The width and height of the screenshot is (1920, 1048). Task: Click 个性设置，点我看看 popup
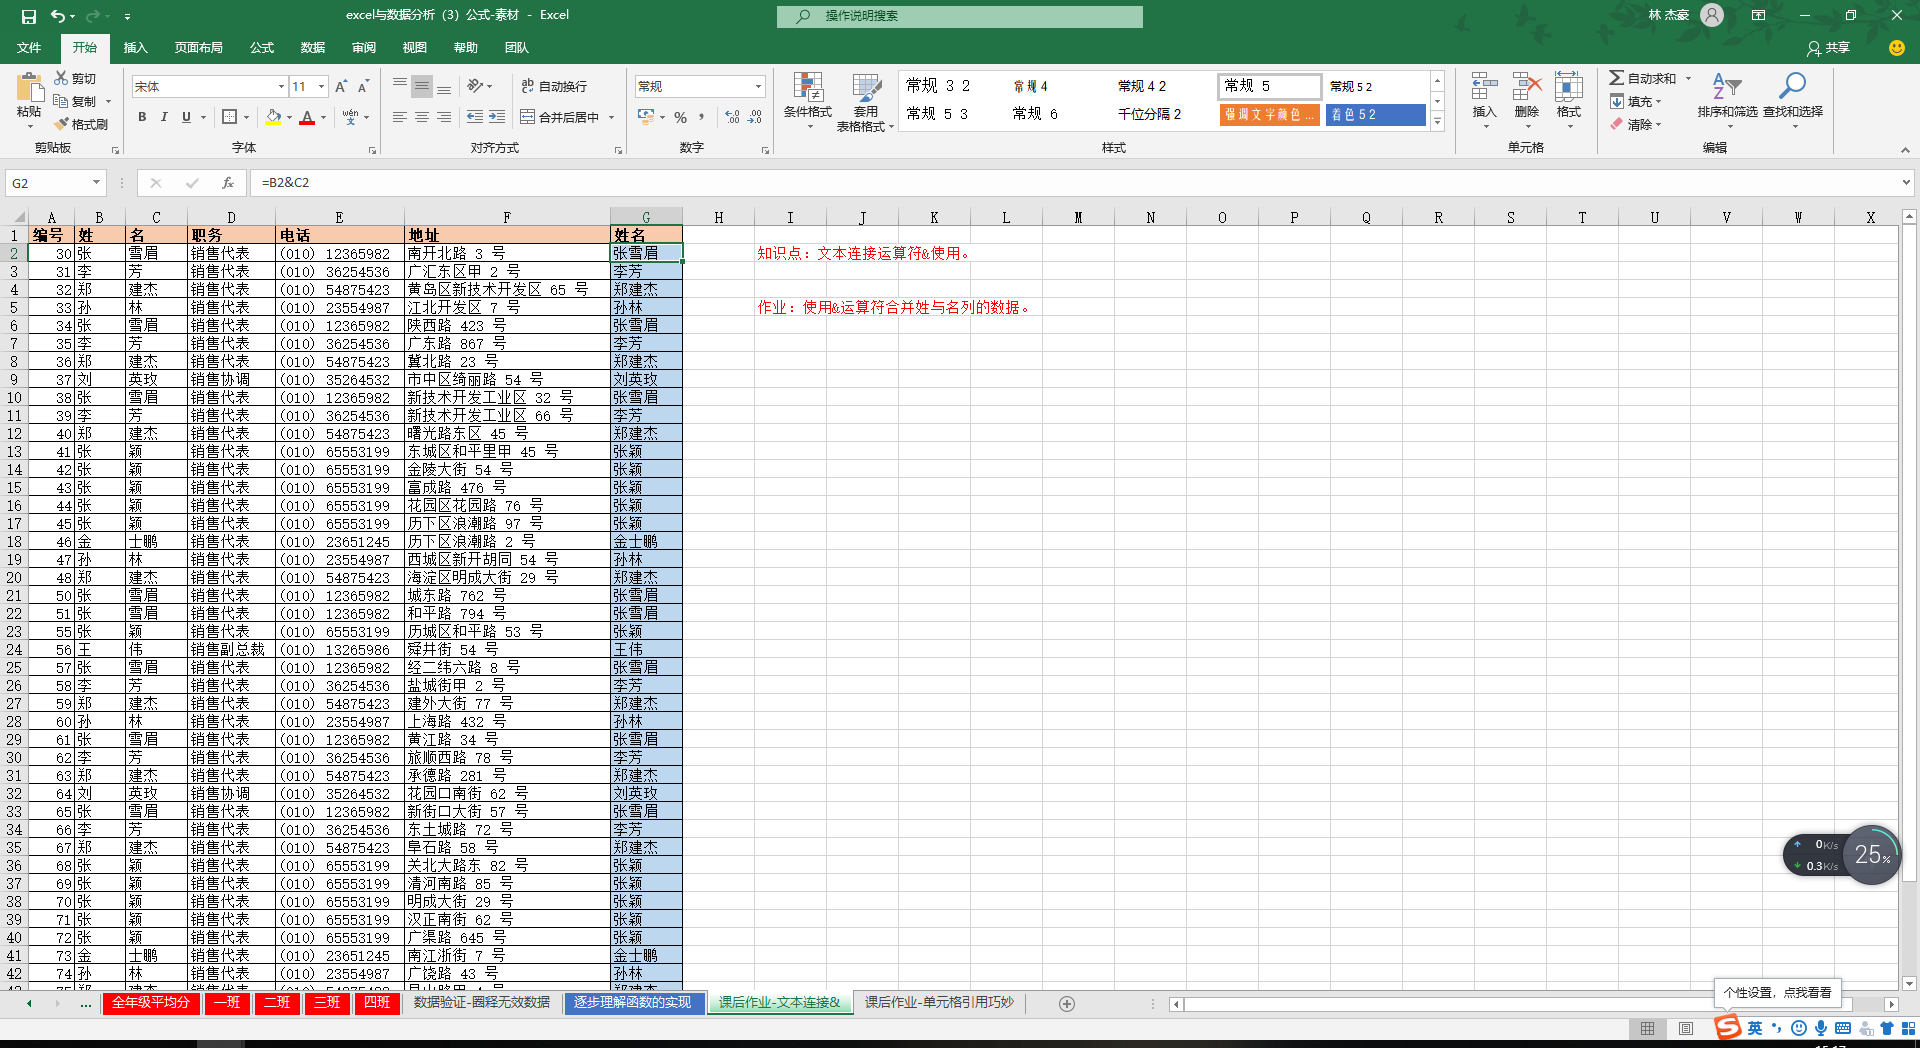coord(1778,993)
